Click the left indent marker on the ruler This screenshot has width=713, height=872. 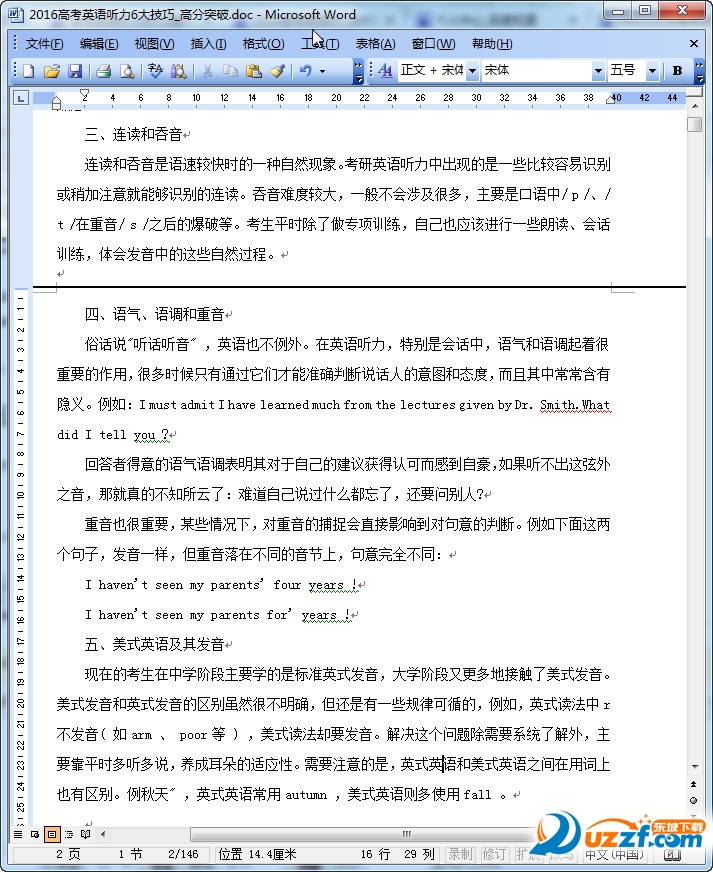point(56,103)
